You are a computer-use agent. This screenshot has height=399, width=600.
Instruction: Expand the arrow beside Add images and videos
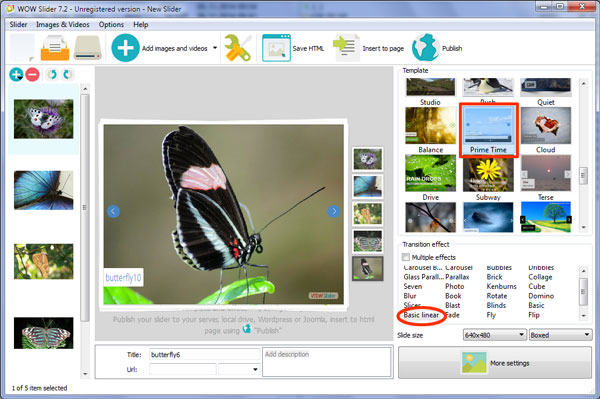(x=215, y=48)
